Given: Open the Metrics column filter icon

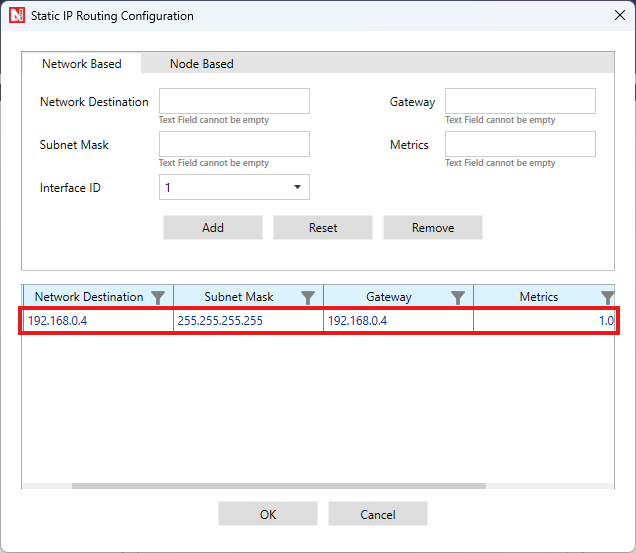Looking at the screenshot, I should click(x=607, y=297).
